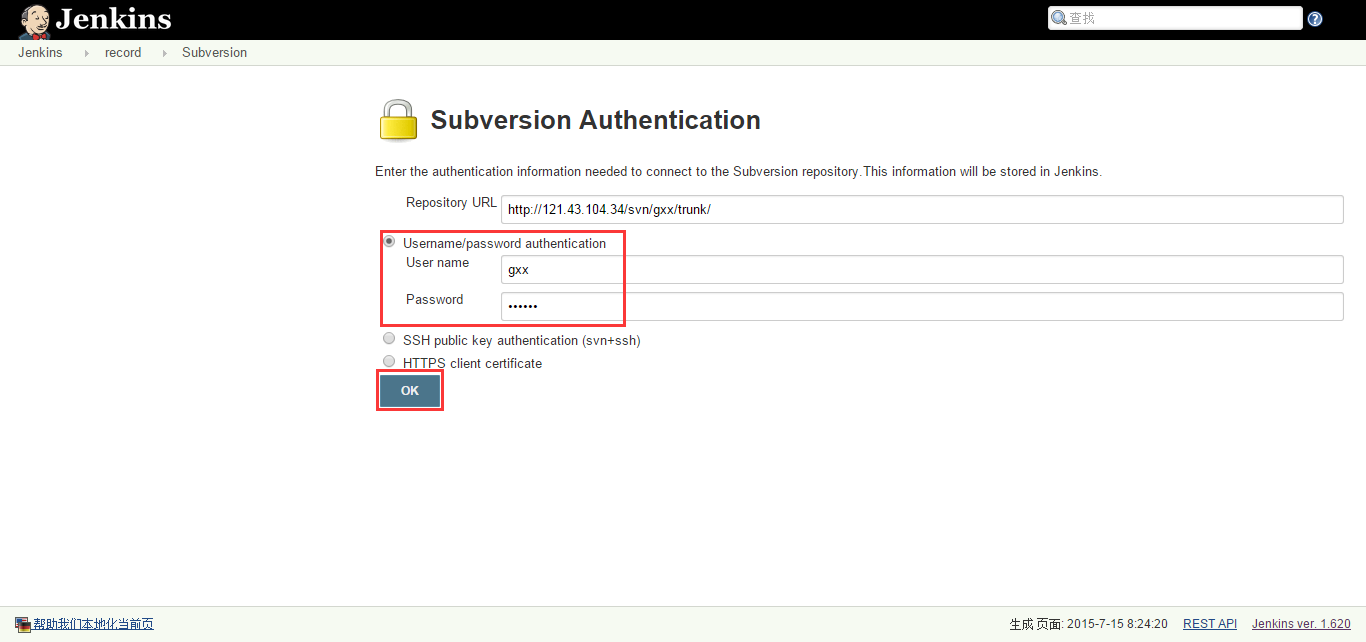
Task: Click the localization flag icon in footer
Action: click(23, 624)
